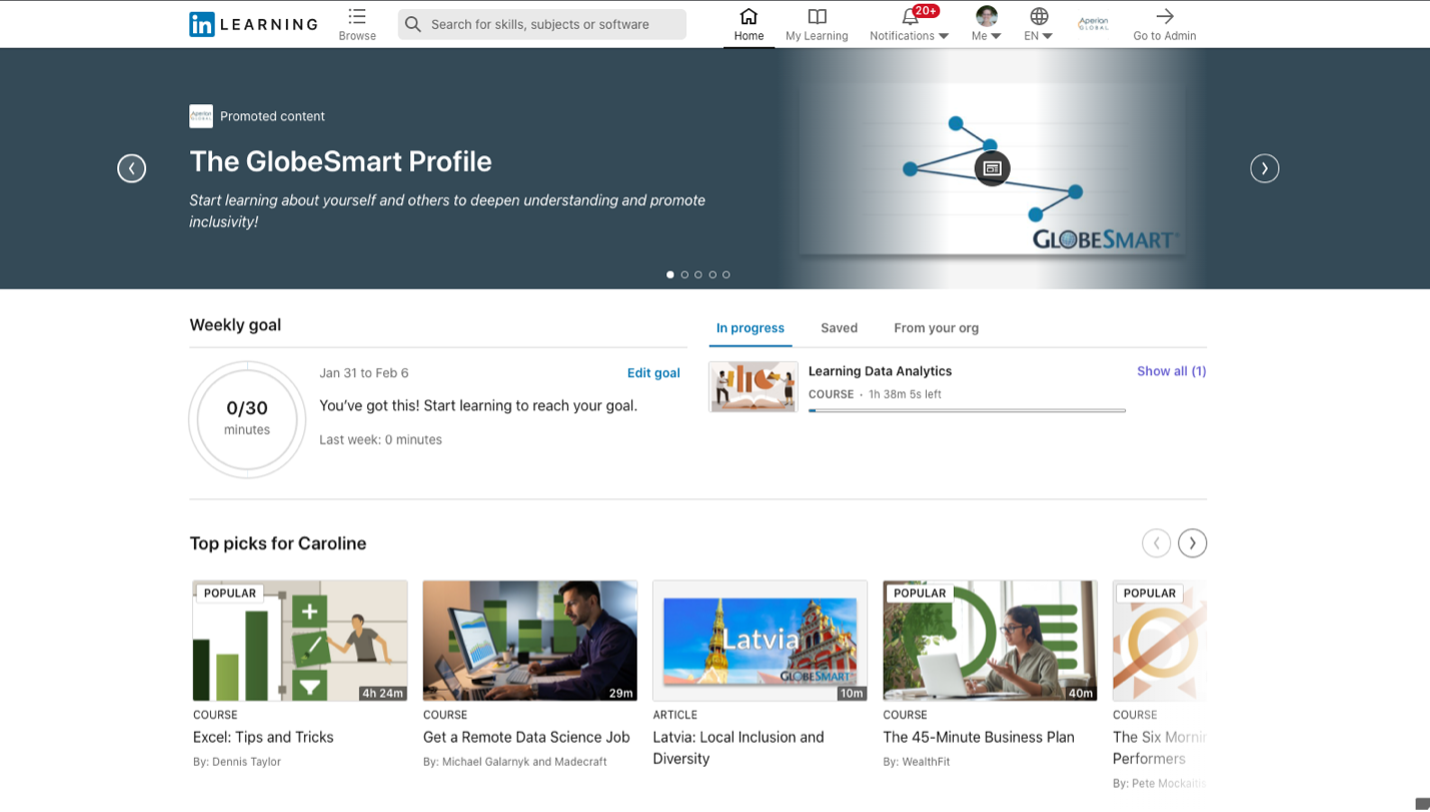
Task: Click Edit goal link
Action: tap(653, 373)
